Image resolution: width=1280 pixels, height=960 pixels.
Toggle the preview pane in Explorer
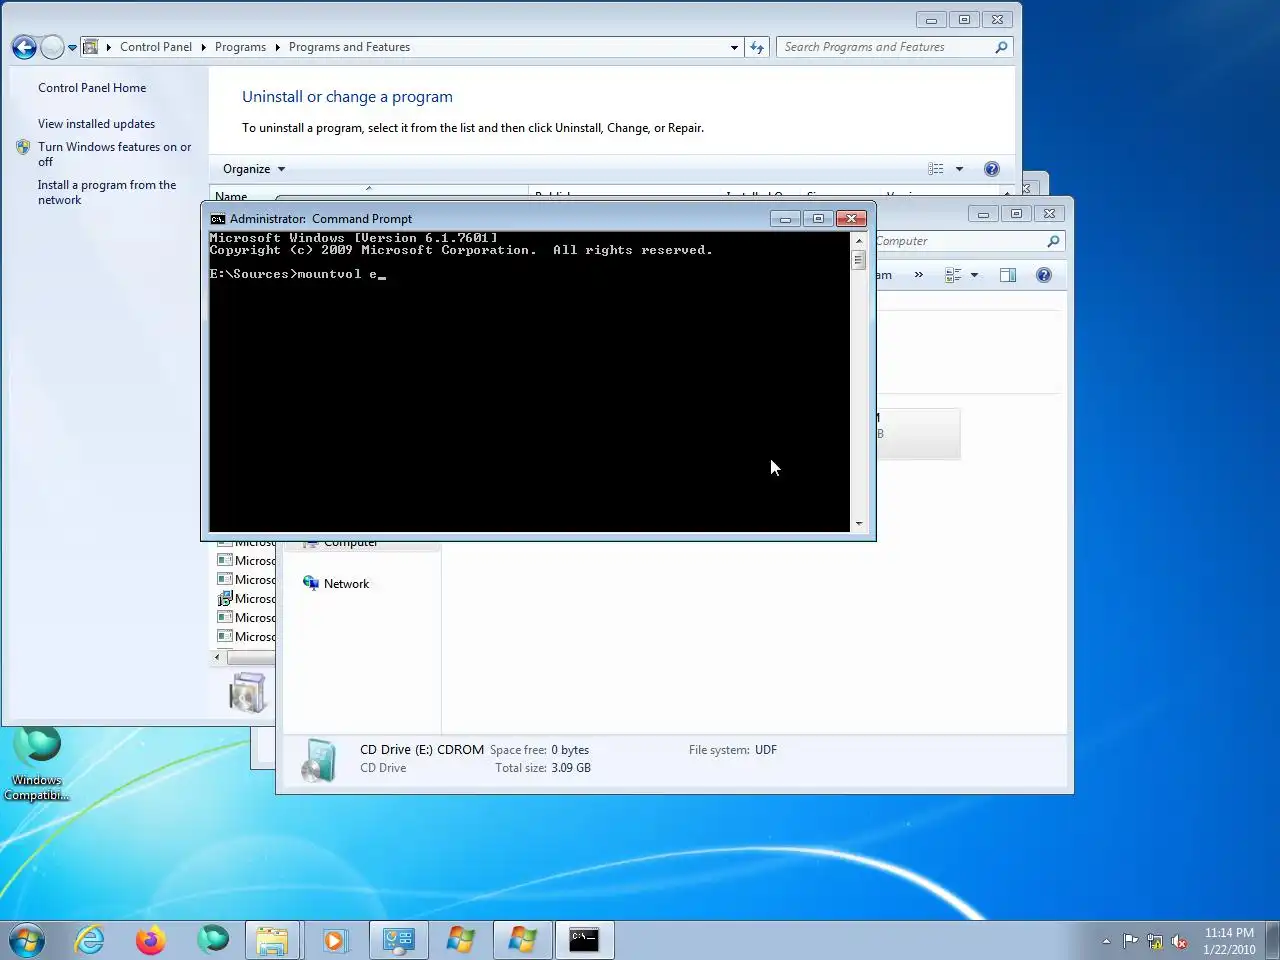tap(1008, 275)
